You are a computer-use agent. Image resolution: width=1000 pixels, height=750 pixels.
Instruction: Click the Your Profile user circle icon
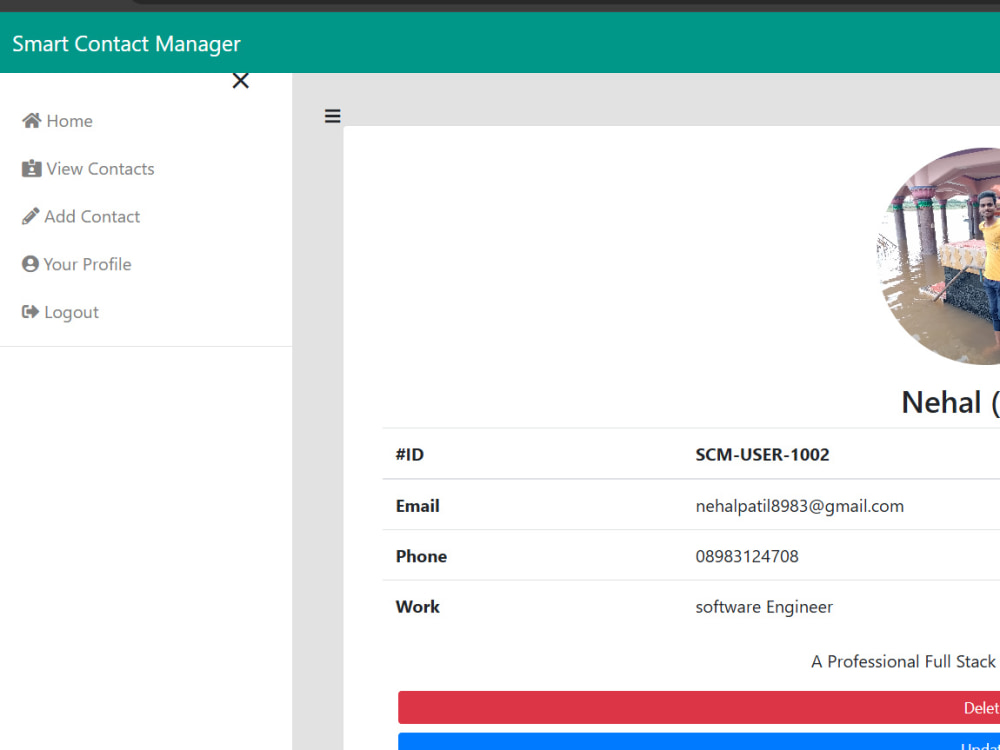[x=30, y=264]
